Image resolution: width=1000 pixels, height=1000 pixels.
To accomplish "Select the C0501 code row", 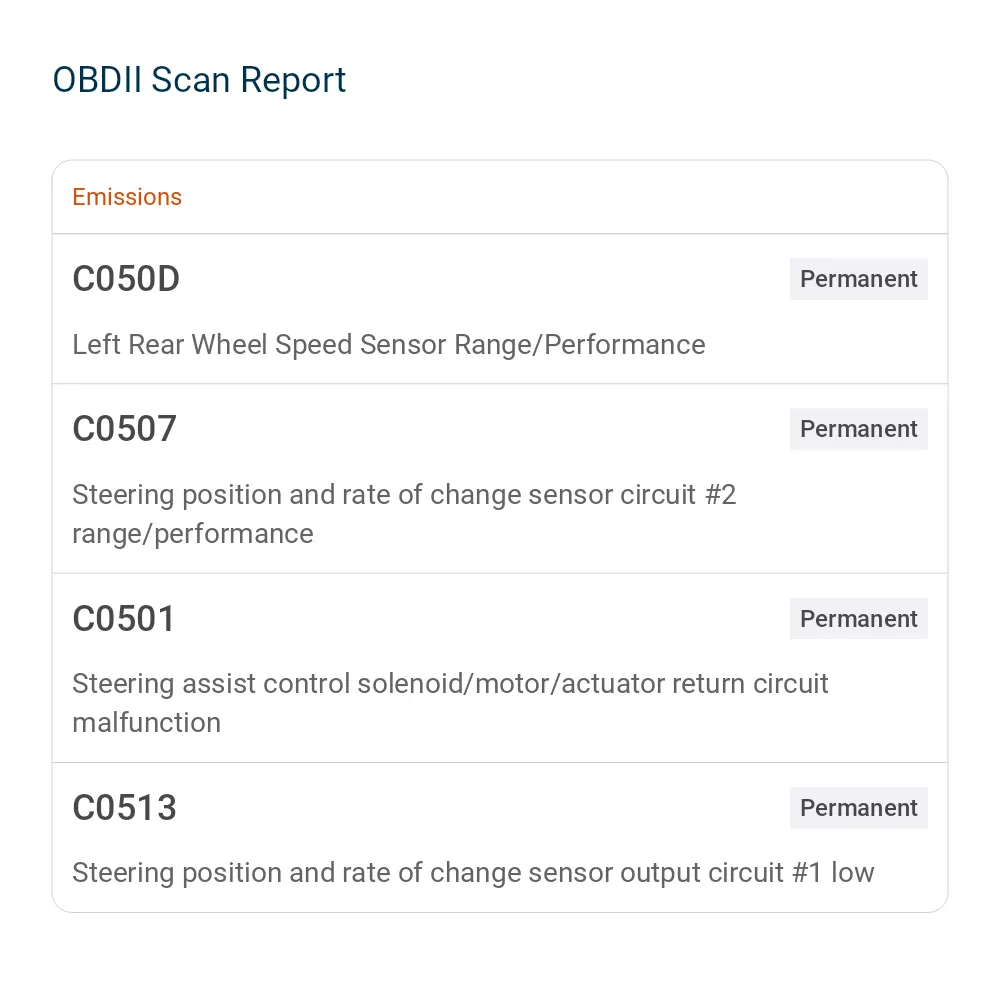I will pyautogui.click(x=500, y=668).
